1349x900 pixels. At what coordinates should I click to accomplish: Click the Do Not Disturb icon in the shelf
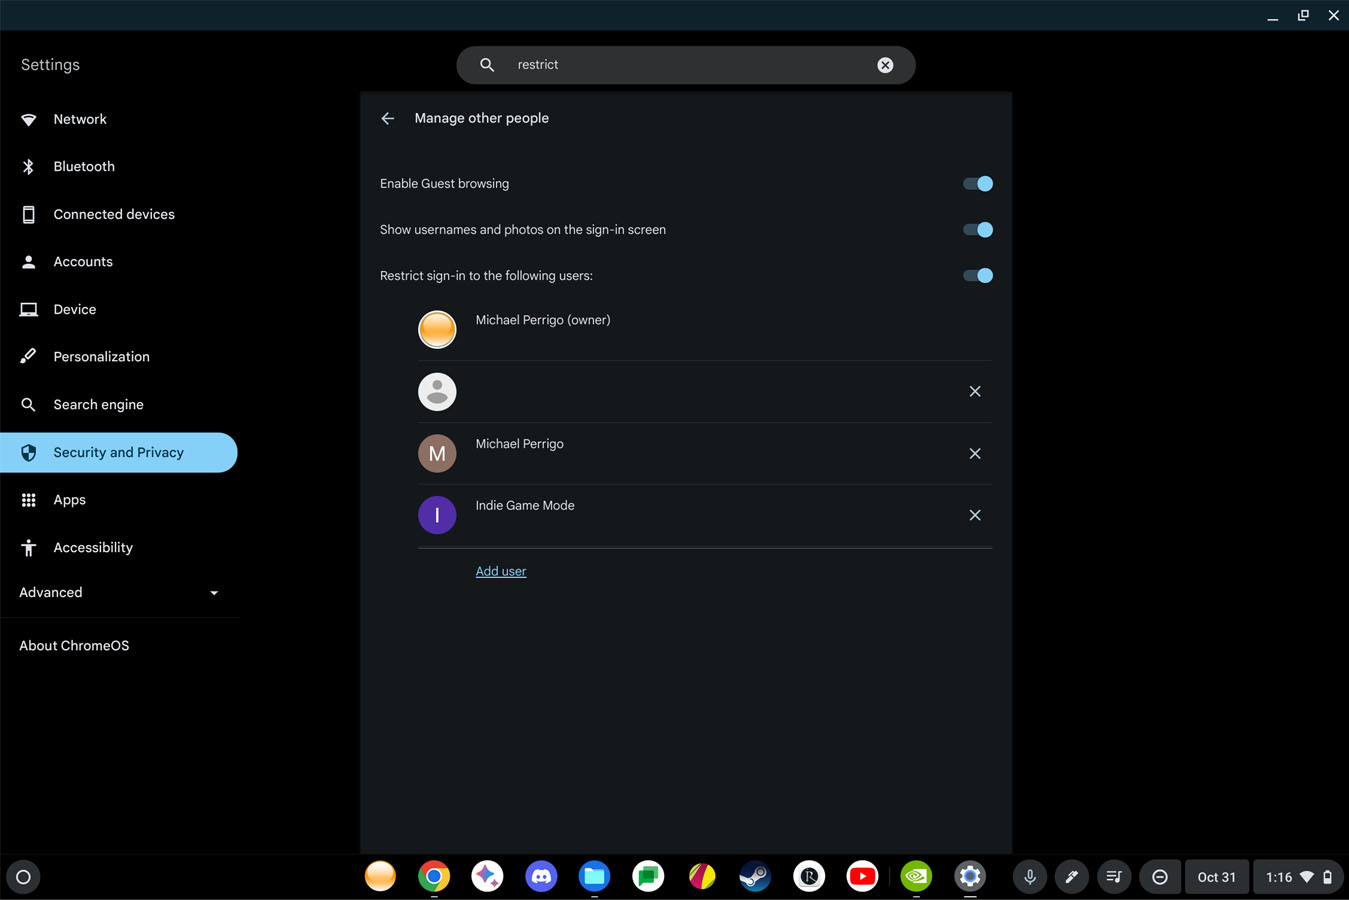1160,877
